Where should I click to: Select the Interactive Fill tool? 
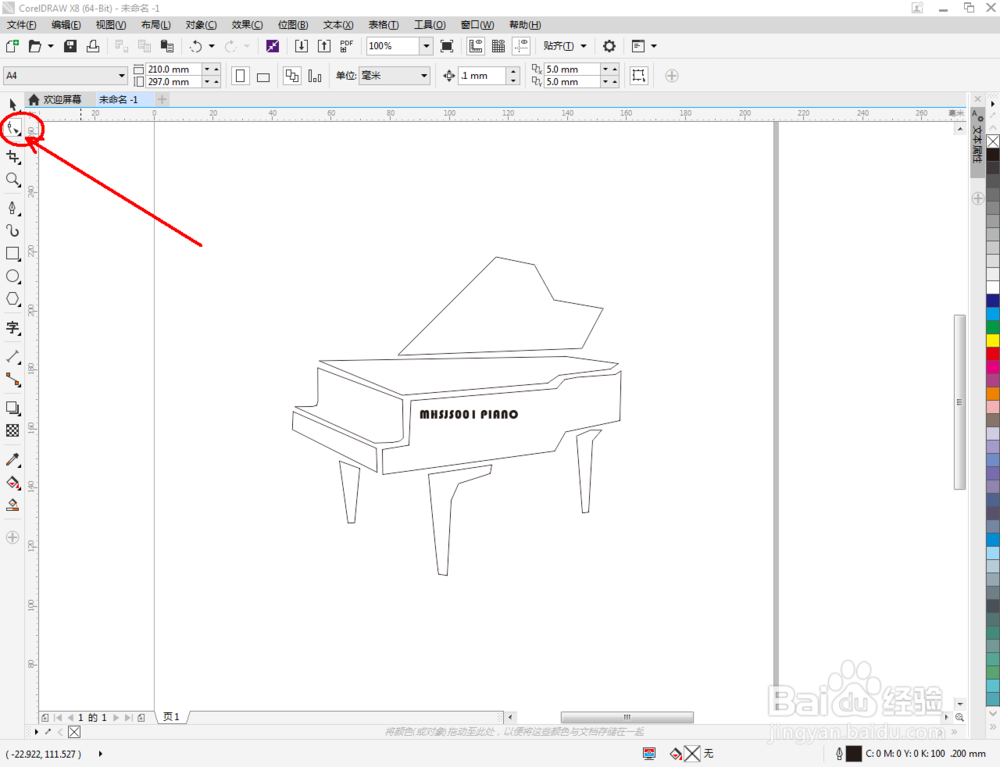point(13,483)
